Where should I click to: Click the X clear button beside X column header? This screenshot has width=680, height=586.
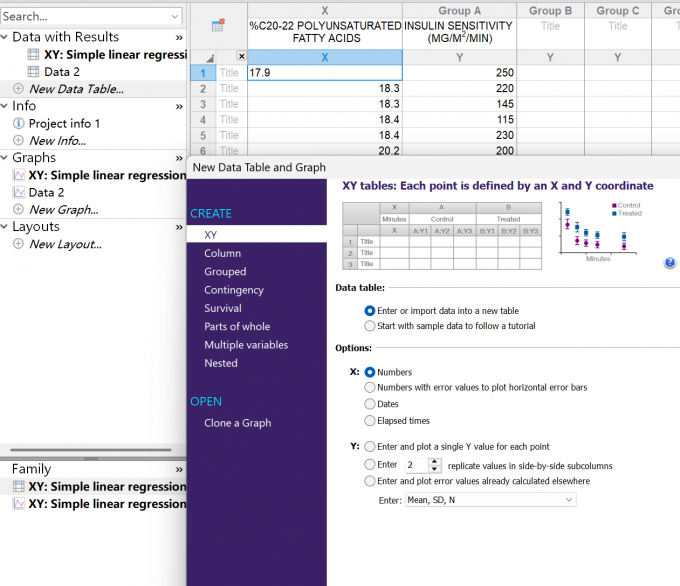click(242, 56)
